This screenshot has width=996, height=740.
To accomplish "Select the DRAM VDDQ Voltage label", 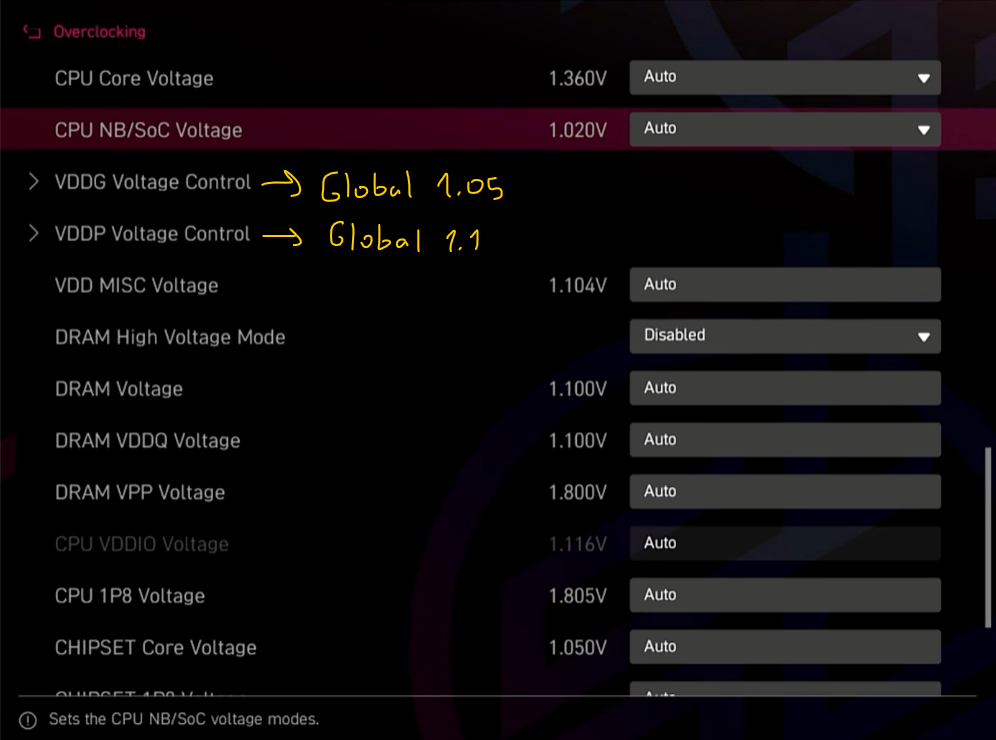I will [147, 441].
